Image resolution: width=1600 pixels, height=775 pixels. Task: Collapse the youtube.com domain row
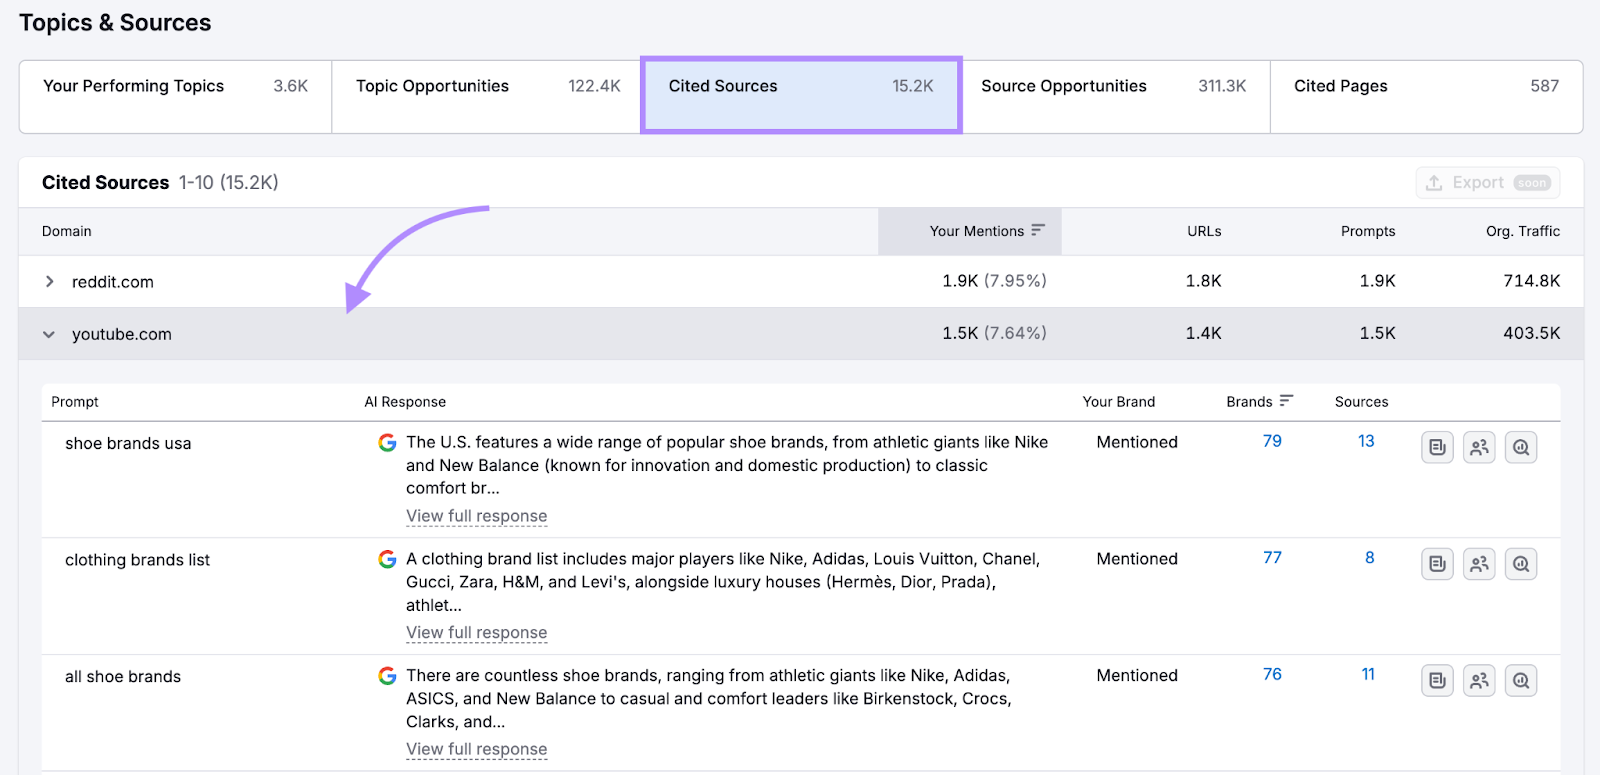coord(49,334)
